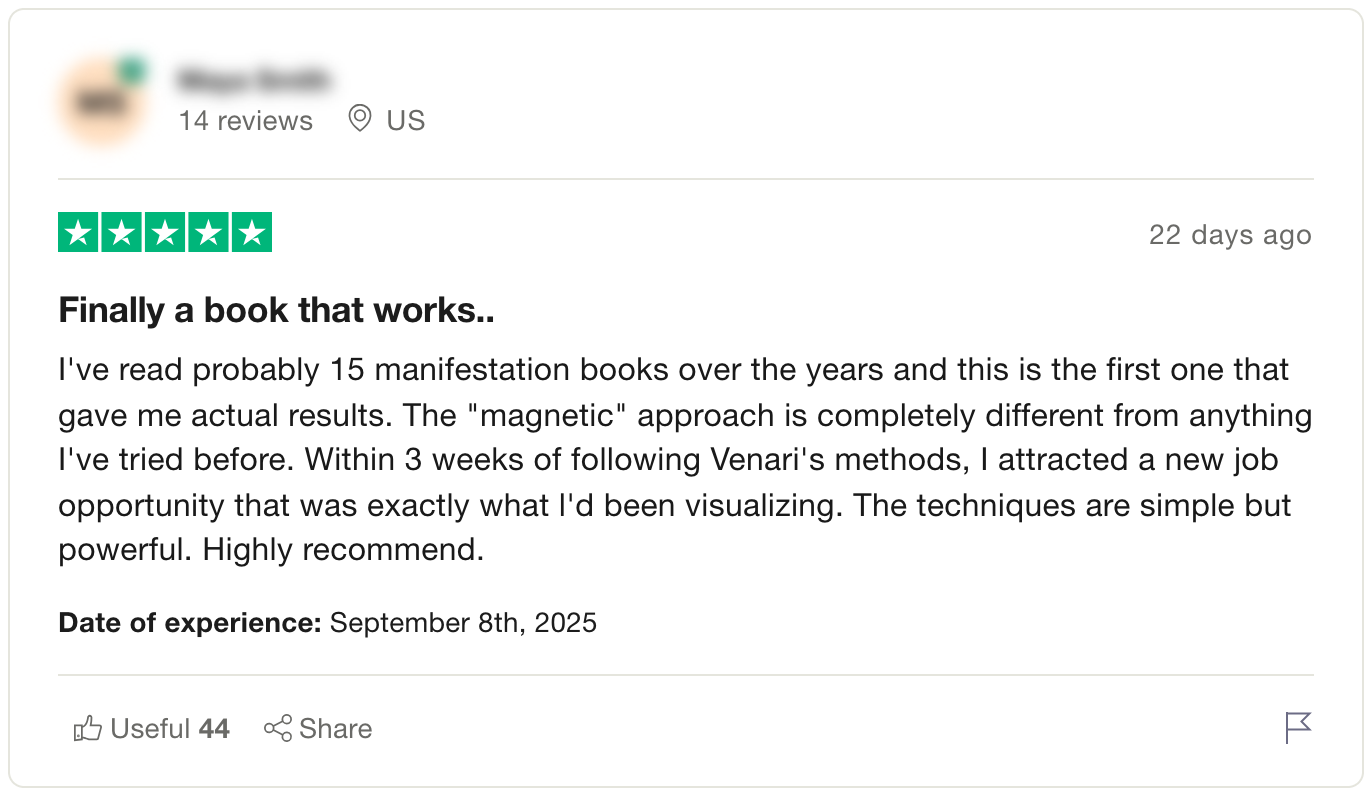The width and height of the screenshot is (1372, 796).
Task: Click the first green rating star
Action: pyautogui.click(x=79, y=234)
